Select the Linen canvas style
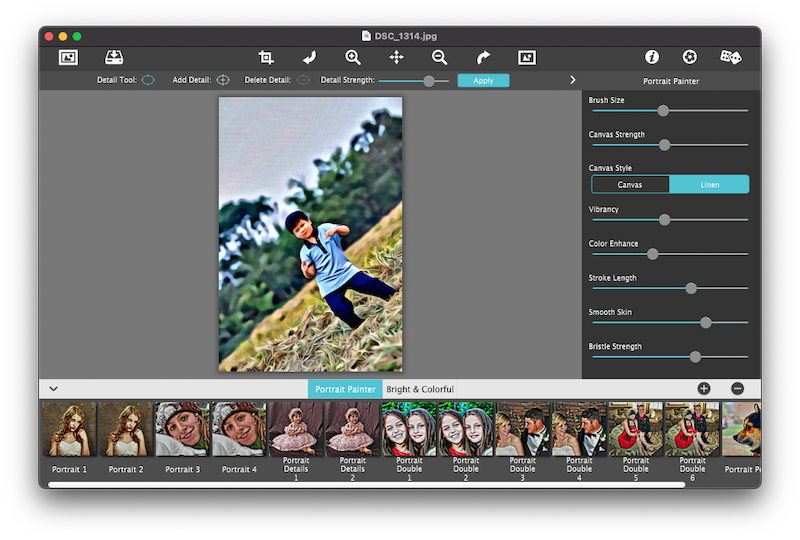This screenshot has width=800, height=540. (709, 184)
